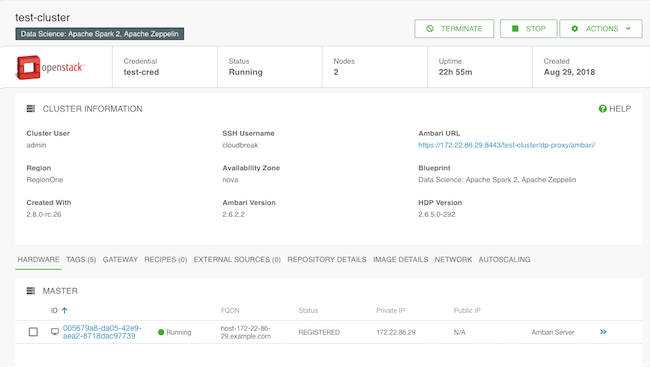Select the master instance checkbox

tap(33, 332)
